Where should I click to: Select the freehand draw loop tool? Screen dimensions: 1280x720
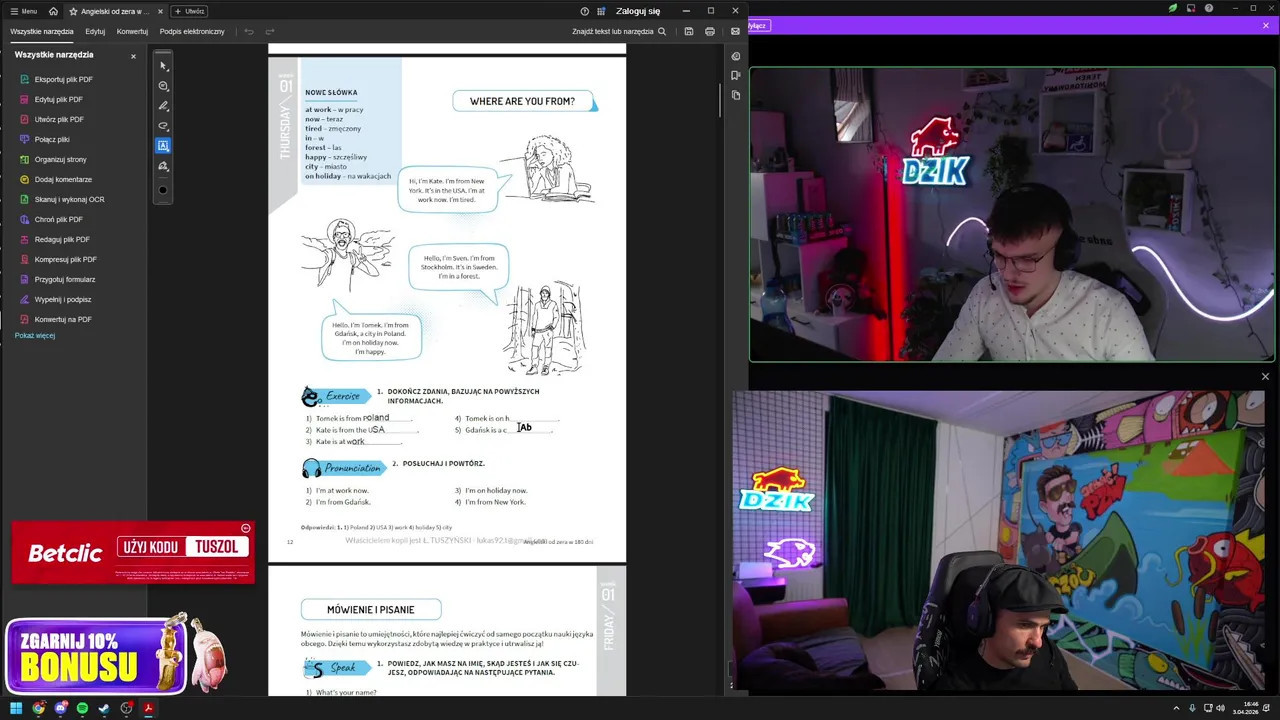coord(164,126)
